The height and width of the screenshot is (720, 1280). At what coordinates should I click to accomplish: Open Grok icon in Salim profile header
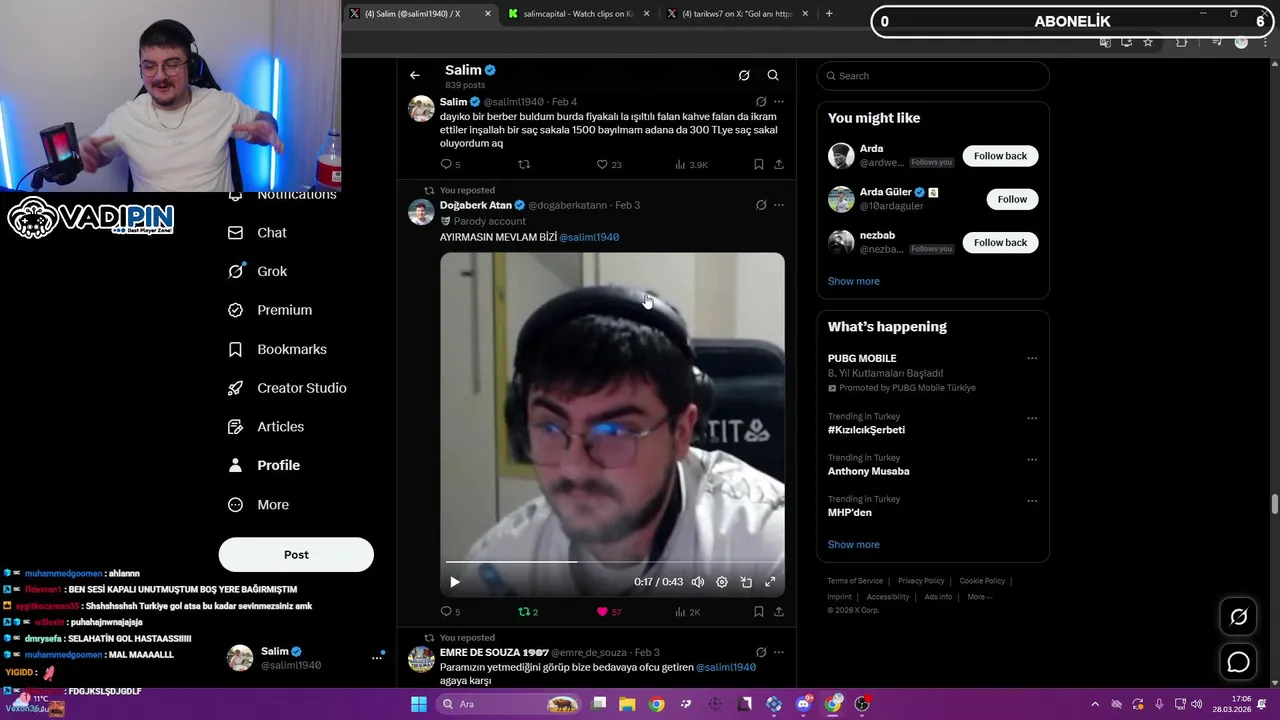coord(744,75)
